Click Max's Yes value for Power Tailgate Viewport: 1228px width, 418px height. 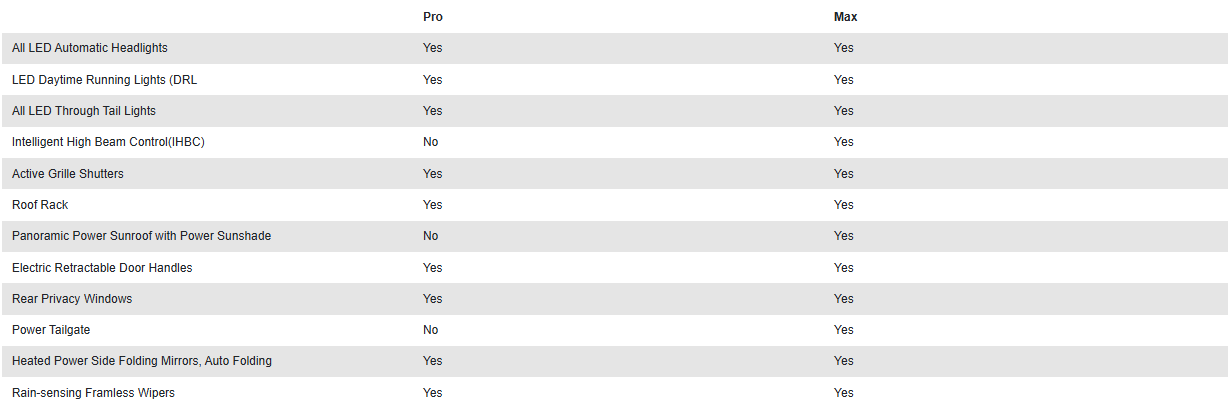[x=844, y=330]
